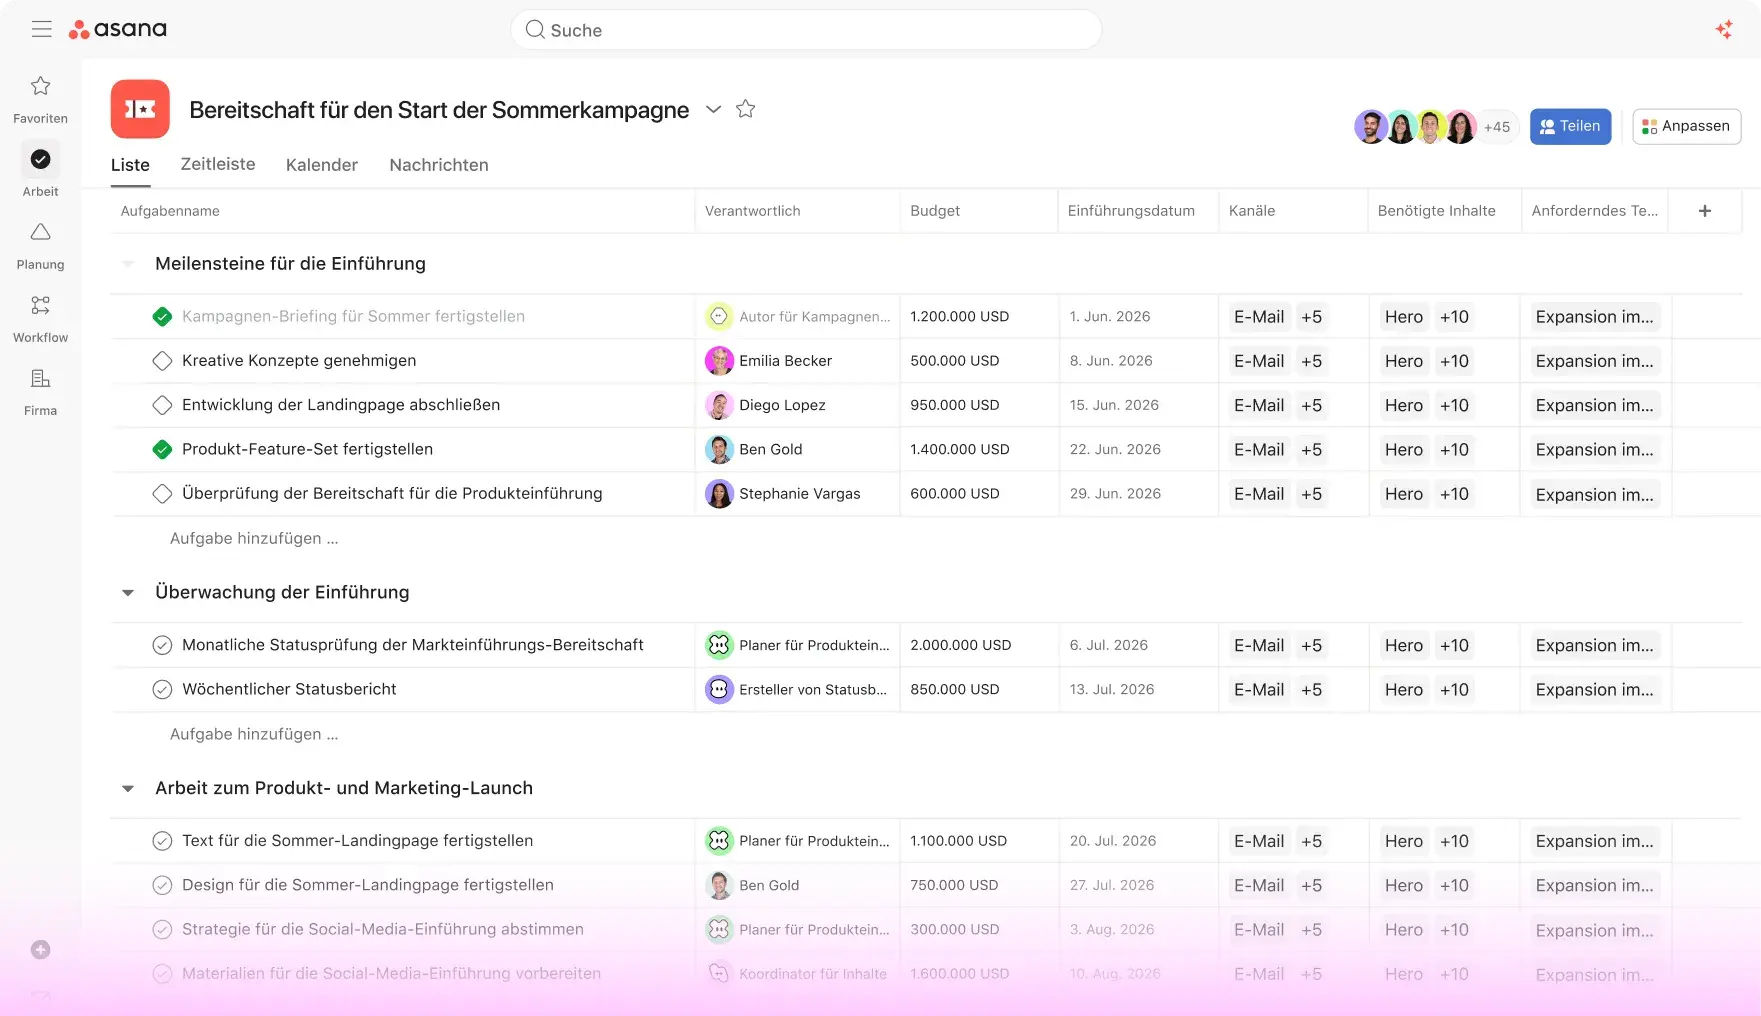Click budget cell 1.400.000 USD

point(979,450)
